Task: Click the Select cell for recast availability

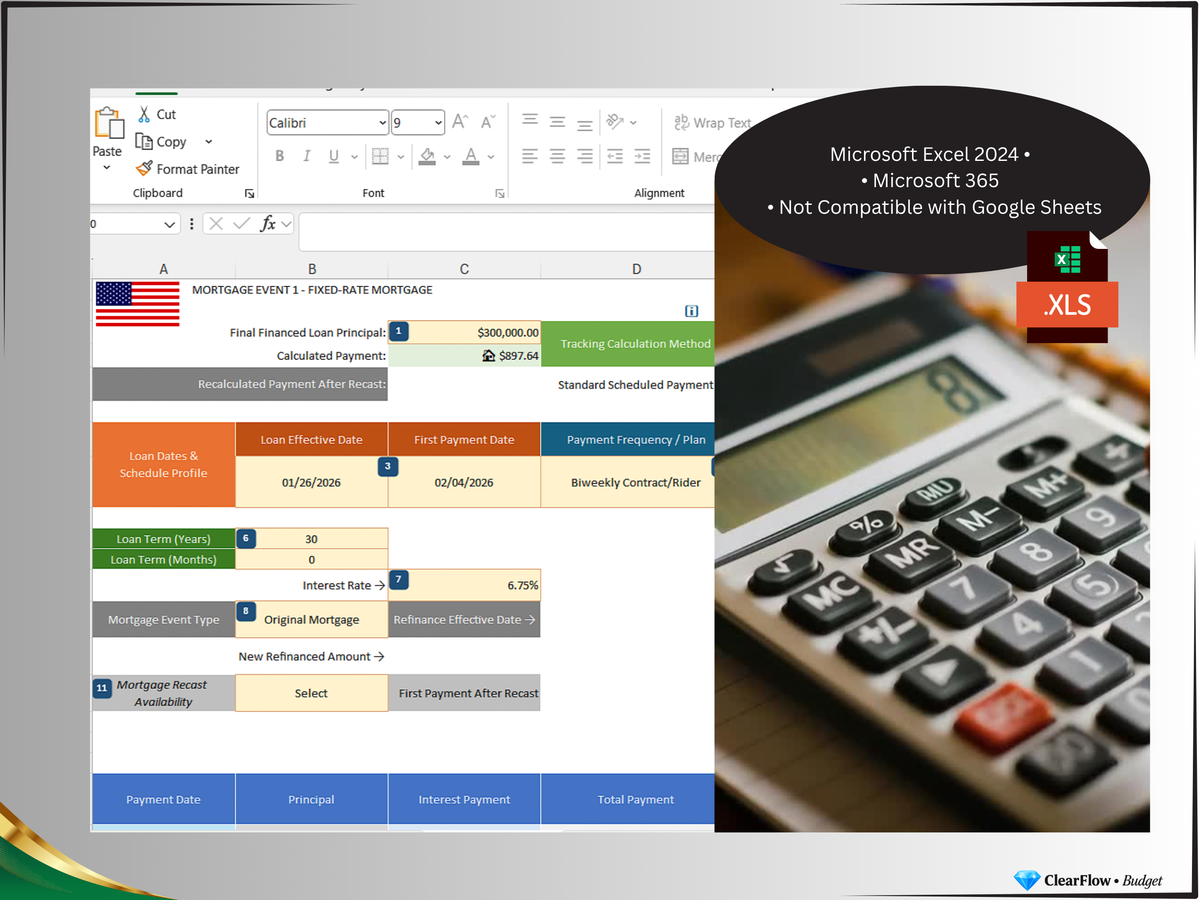Action: [x=312, y=693]
